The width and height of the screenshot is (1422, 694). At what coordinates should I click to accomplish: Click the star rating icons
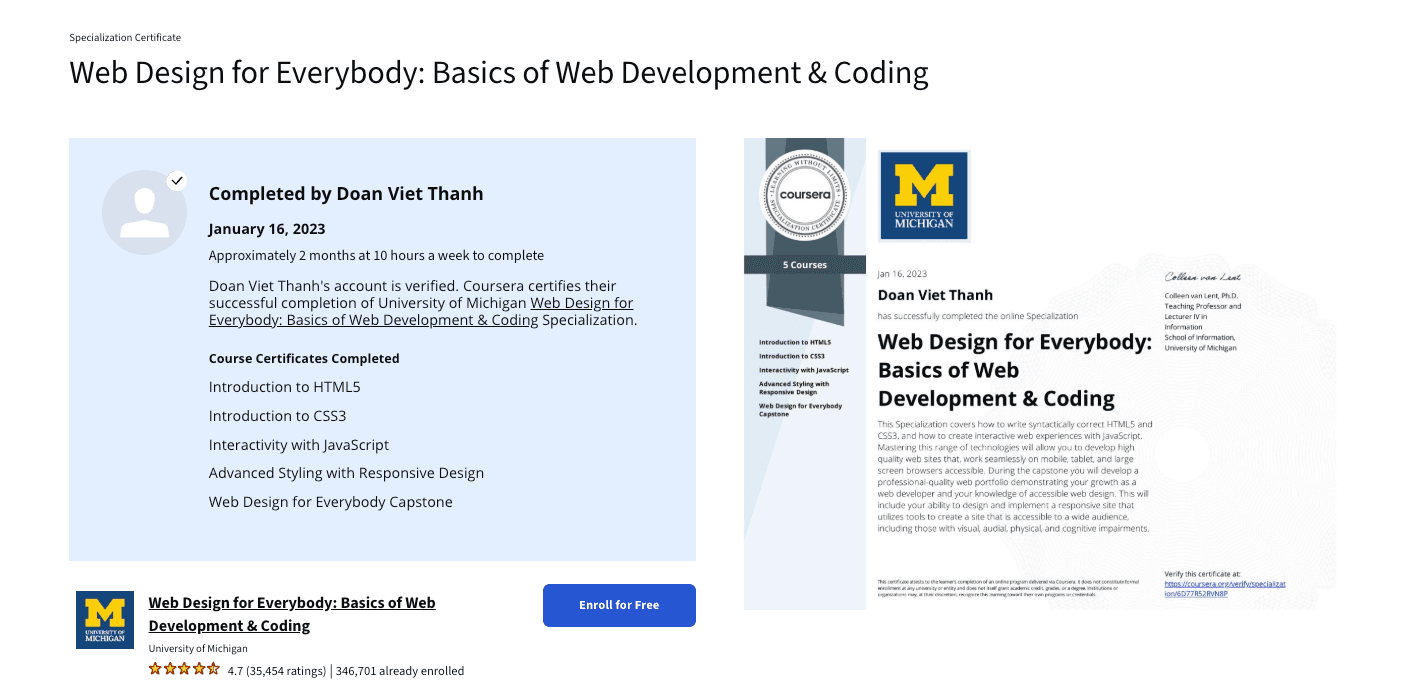(184, 669)
